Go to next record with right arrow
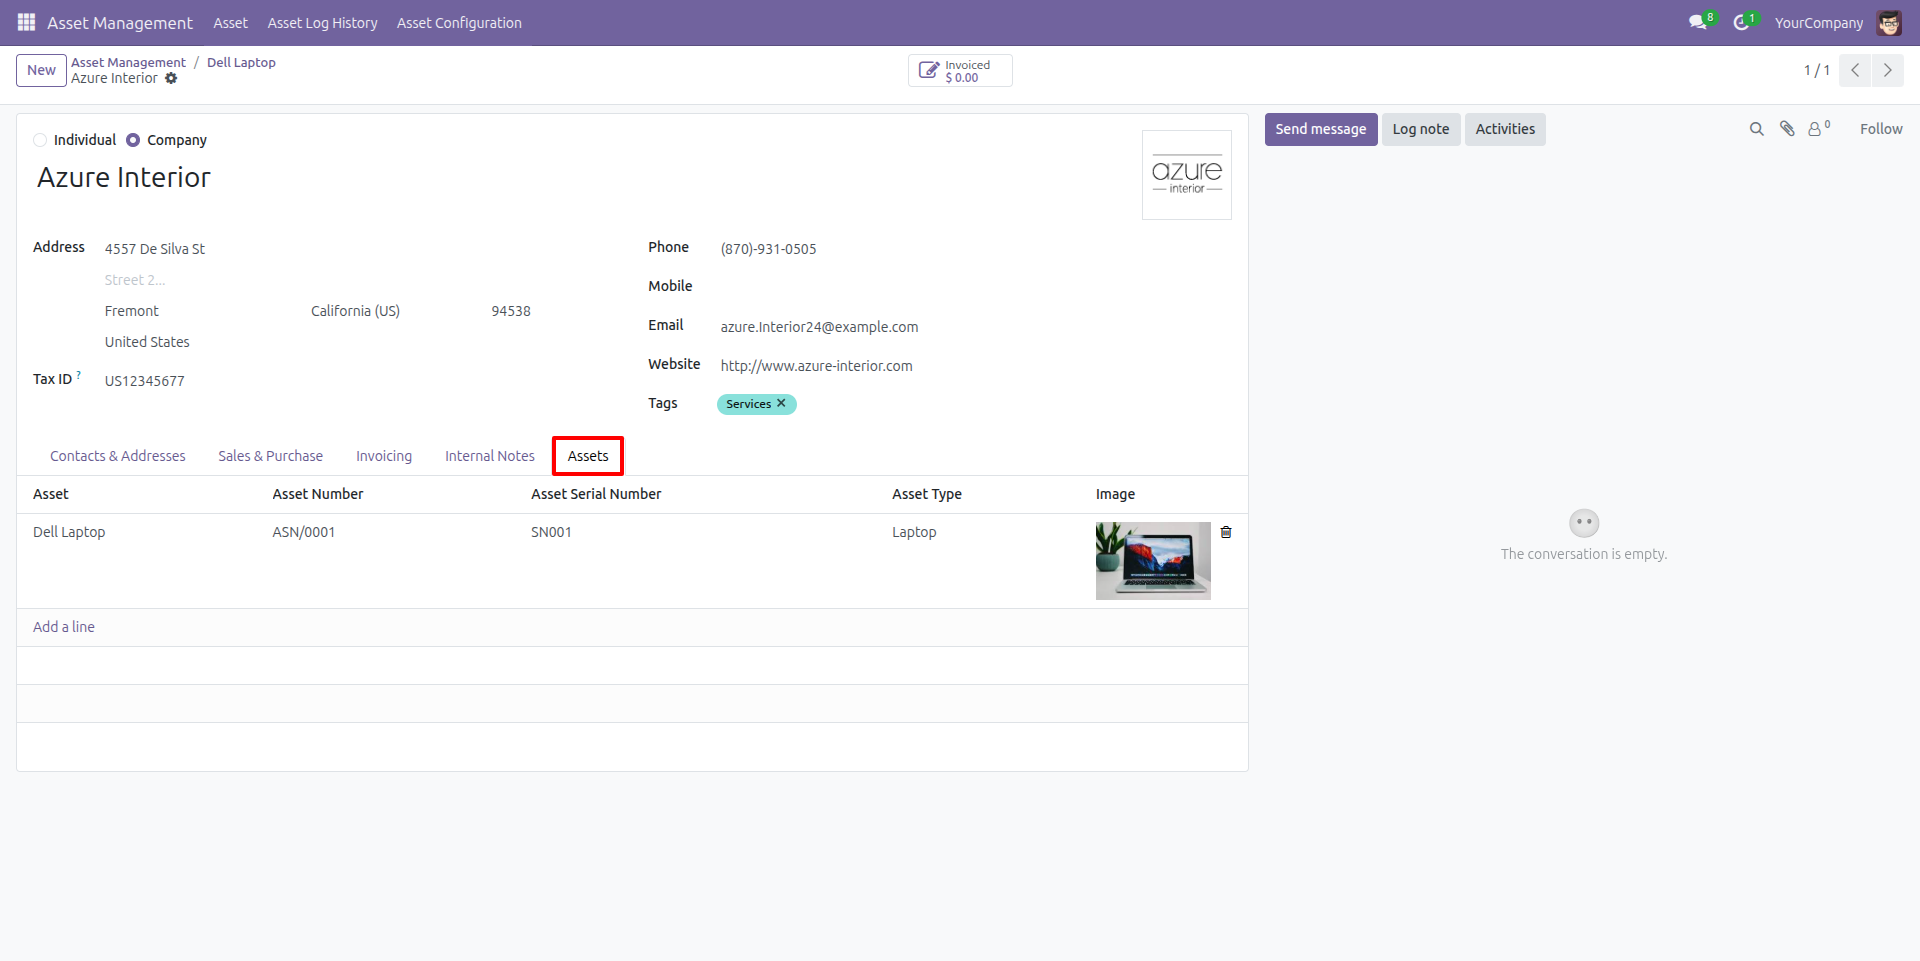The image size is (1920, 961). [x=1887, y=70]
